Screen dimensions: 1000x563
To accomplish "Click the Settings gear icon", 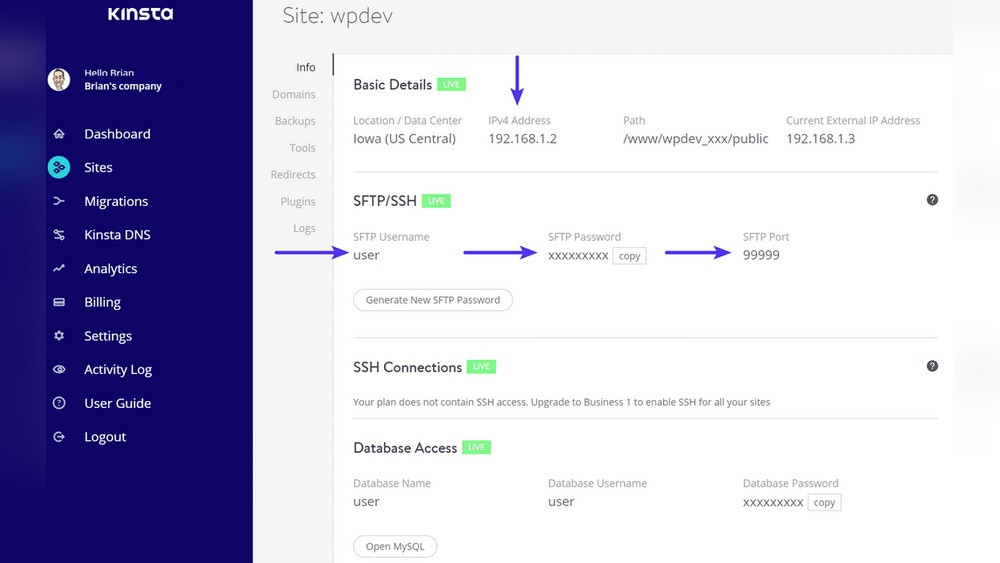I will click(x=59, y=335).
